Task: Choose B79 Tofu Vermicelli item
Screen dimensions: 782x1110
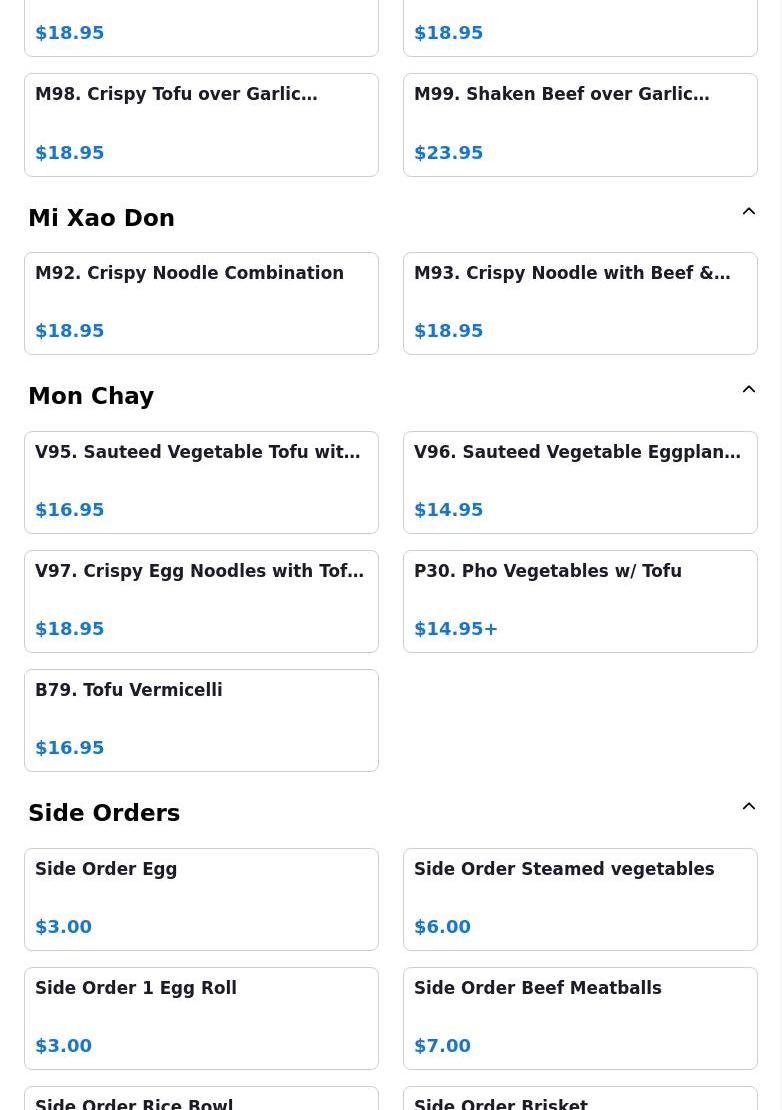Action: (x=201, y=720)
